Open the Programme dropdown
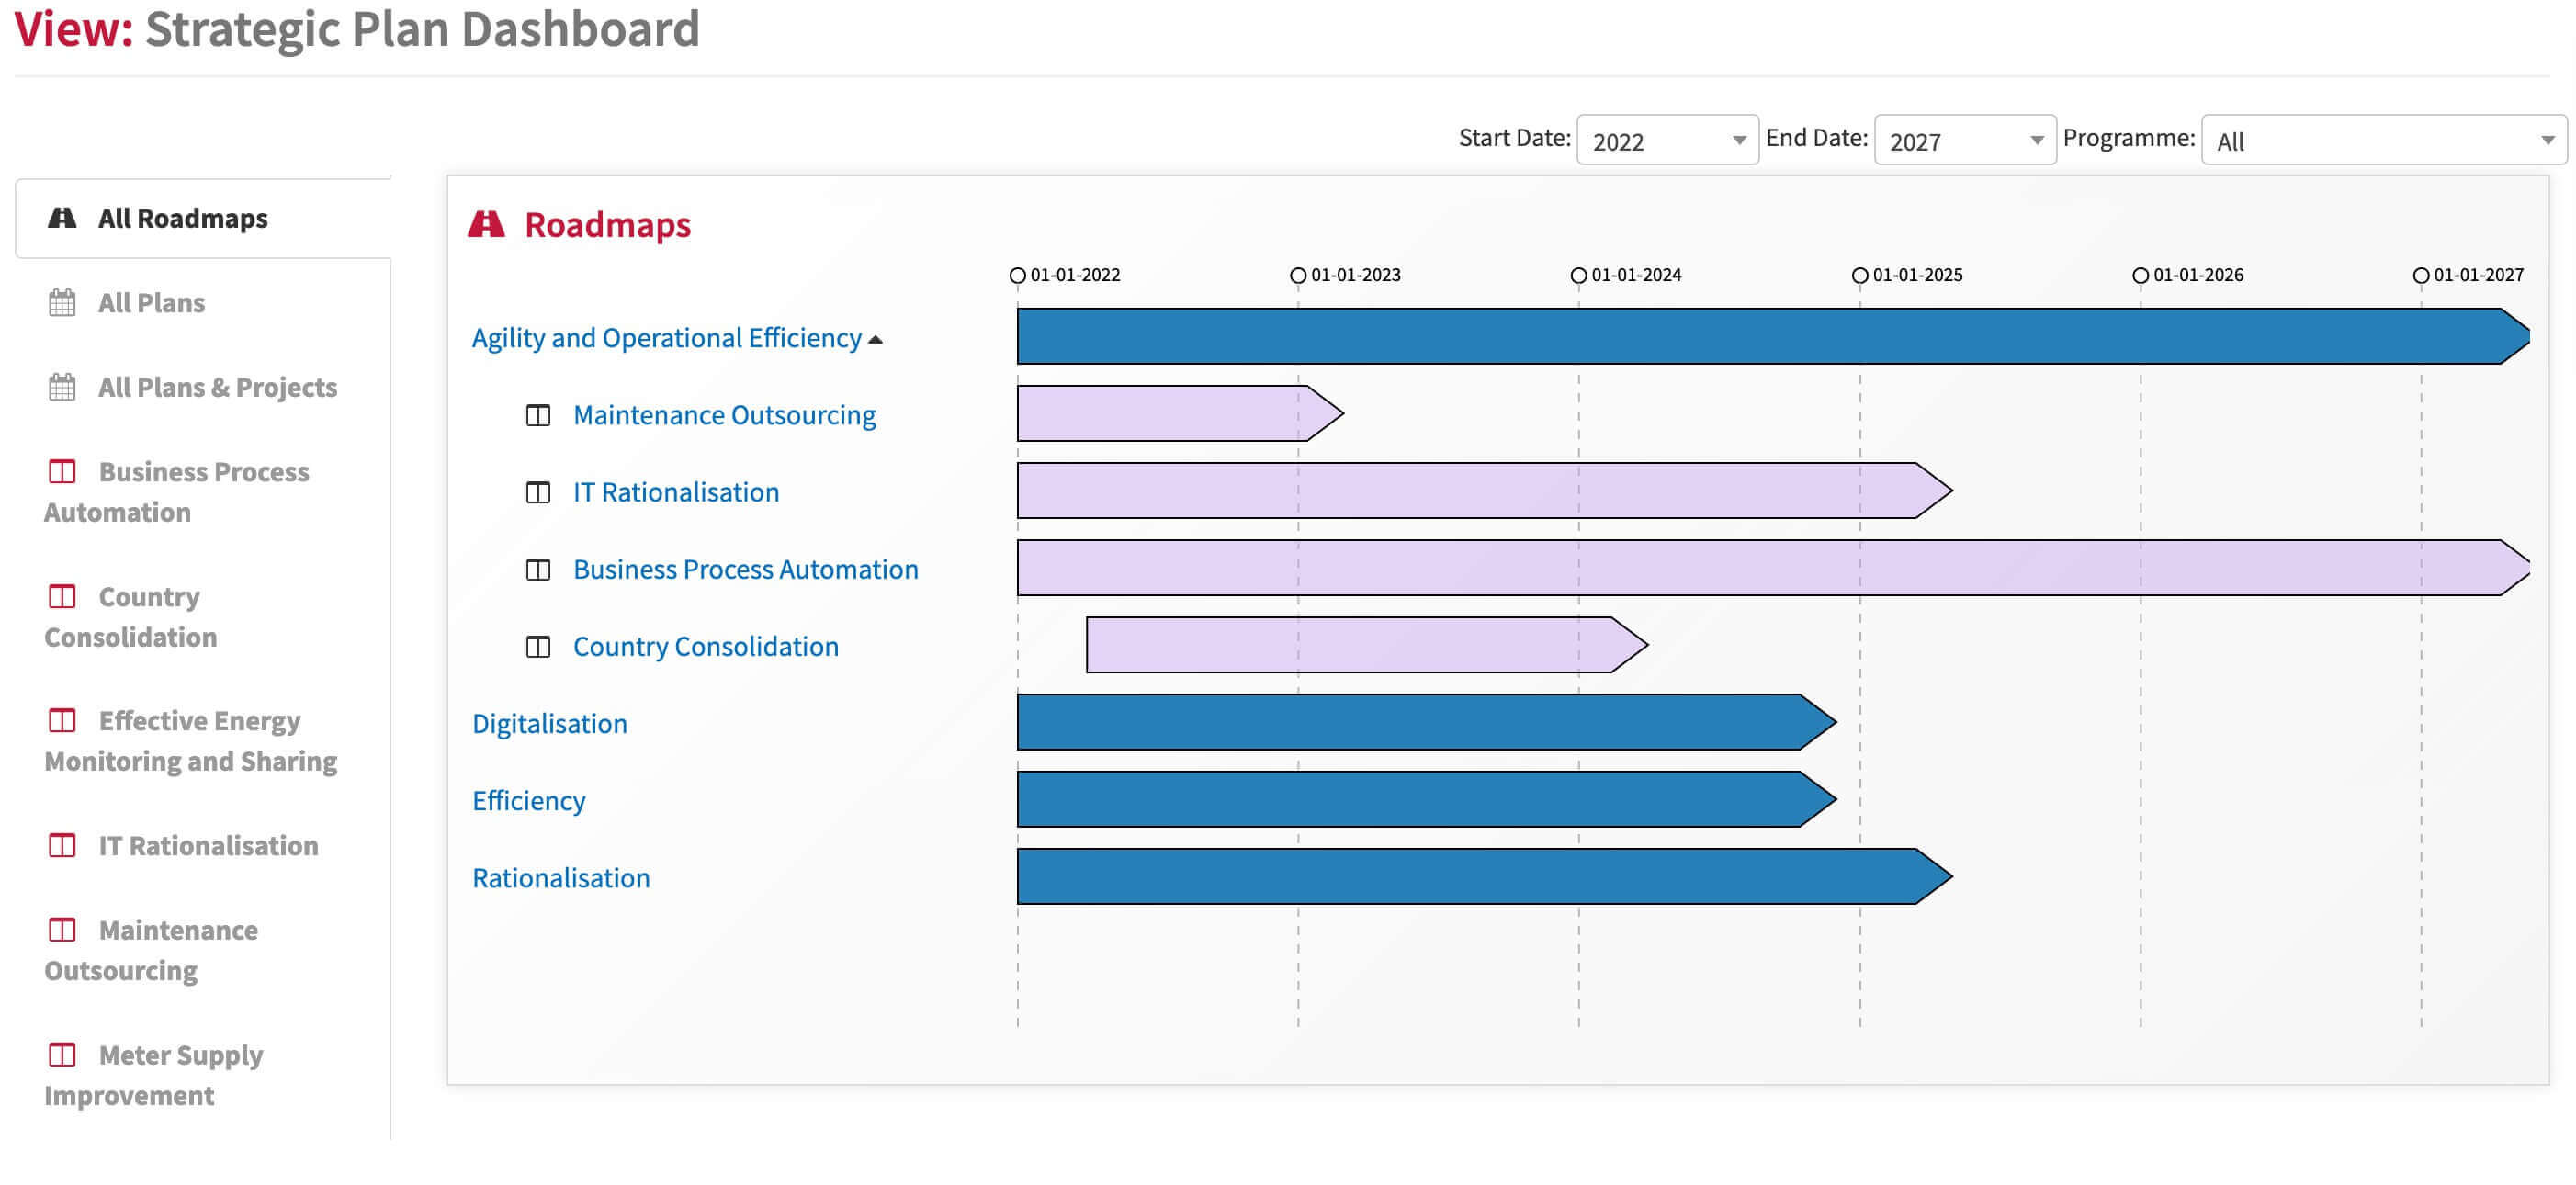This screenshot has height=1185, width=2576. pos(2383,140)
